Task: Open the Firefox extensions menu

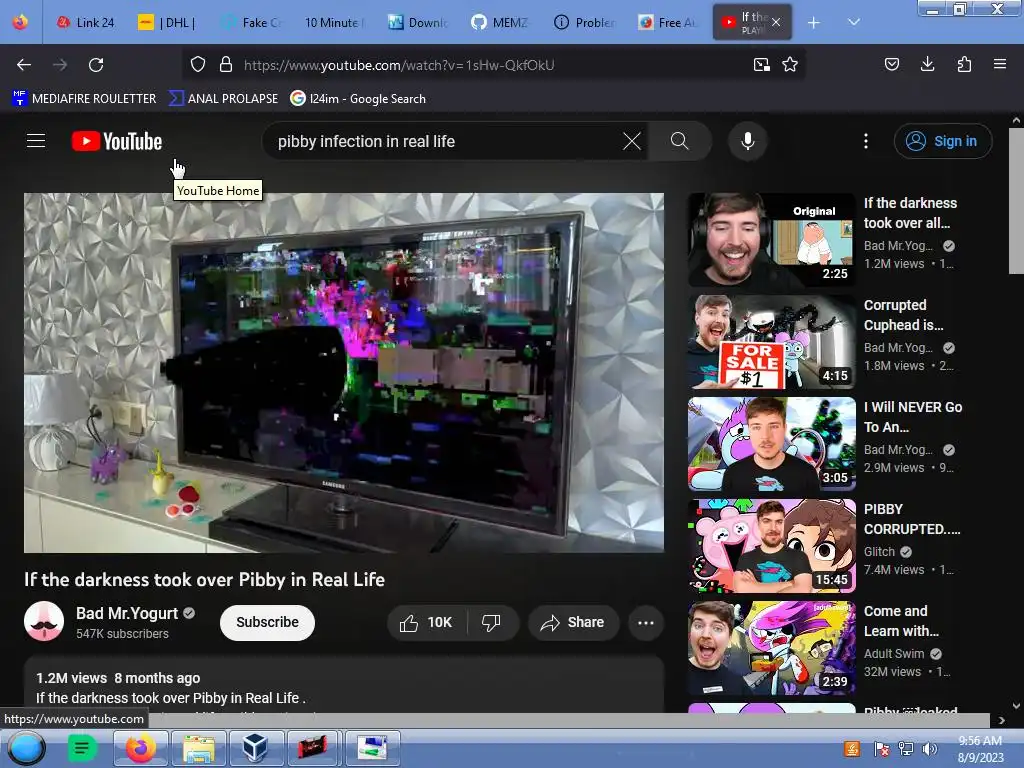Action: (964, 64)
